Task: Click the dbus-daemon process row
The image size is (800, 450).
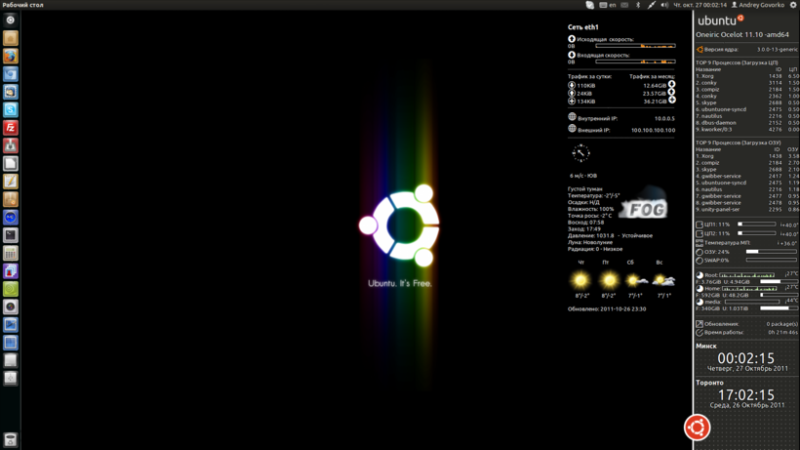Action: 747,123
